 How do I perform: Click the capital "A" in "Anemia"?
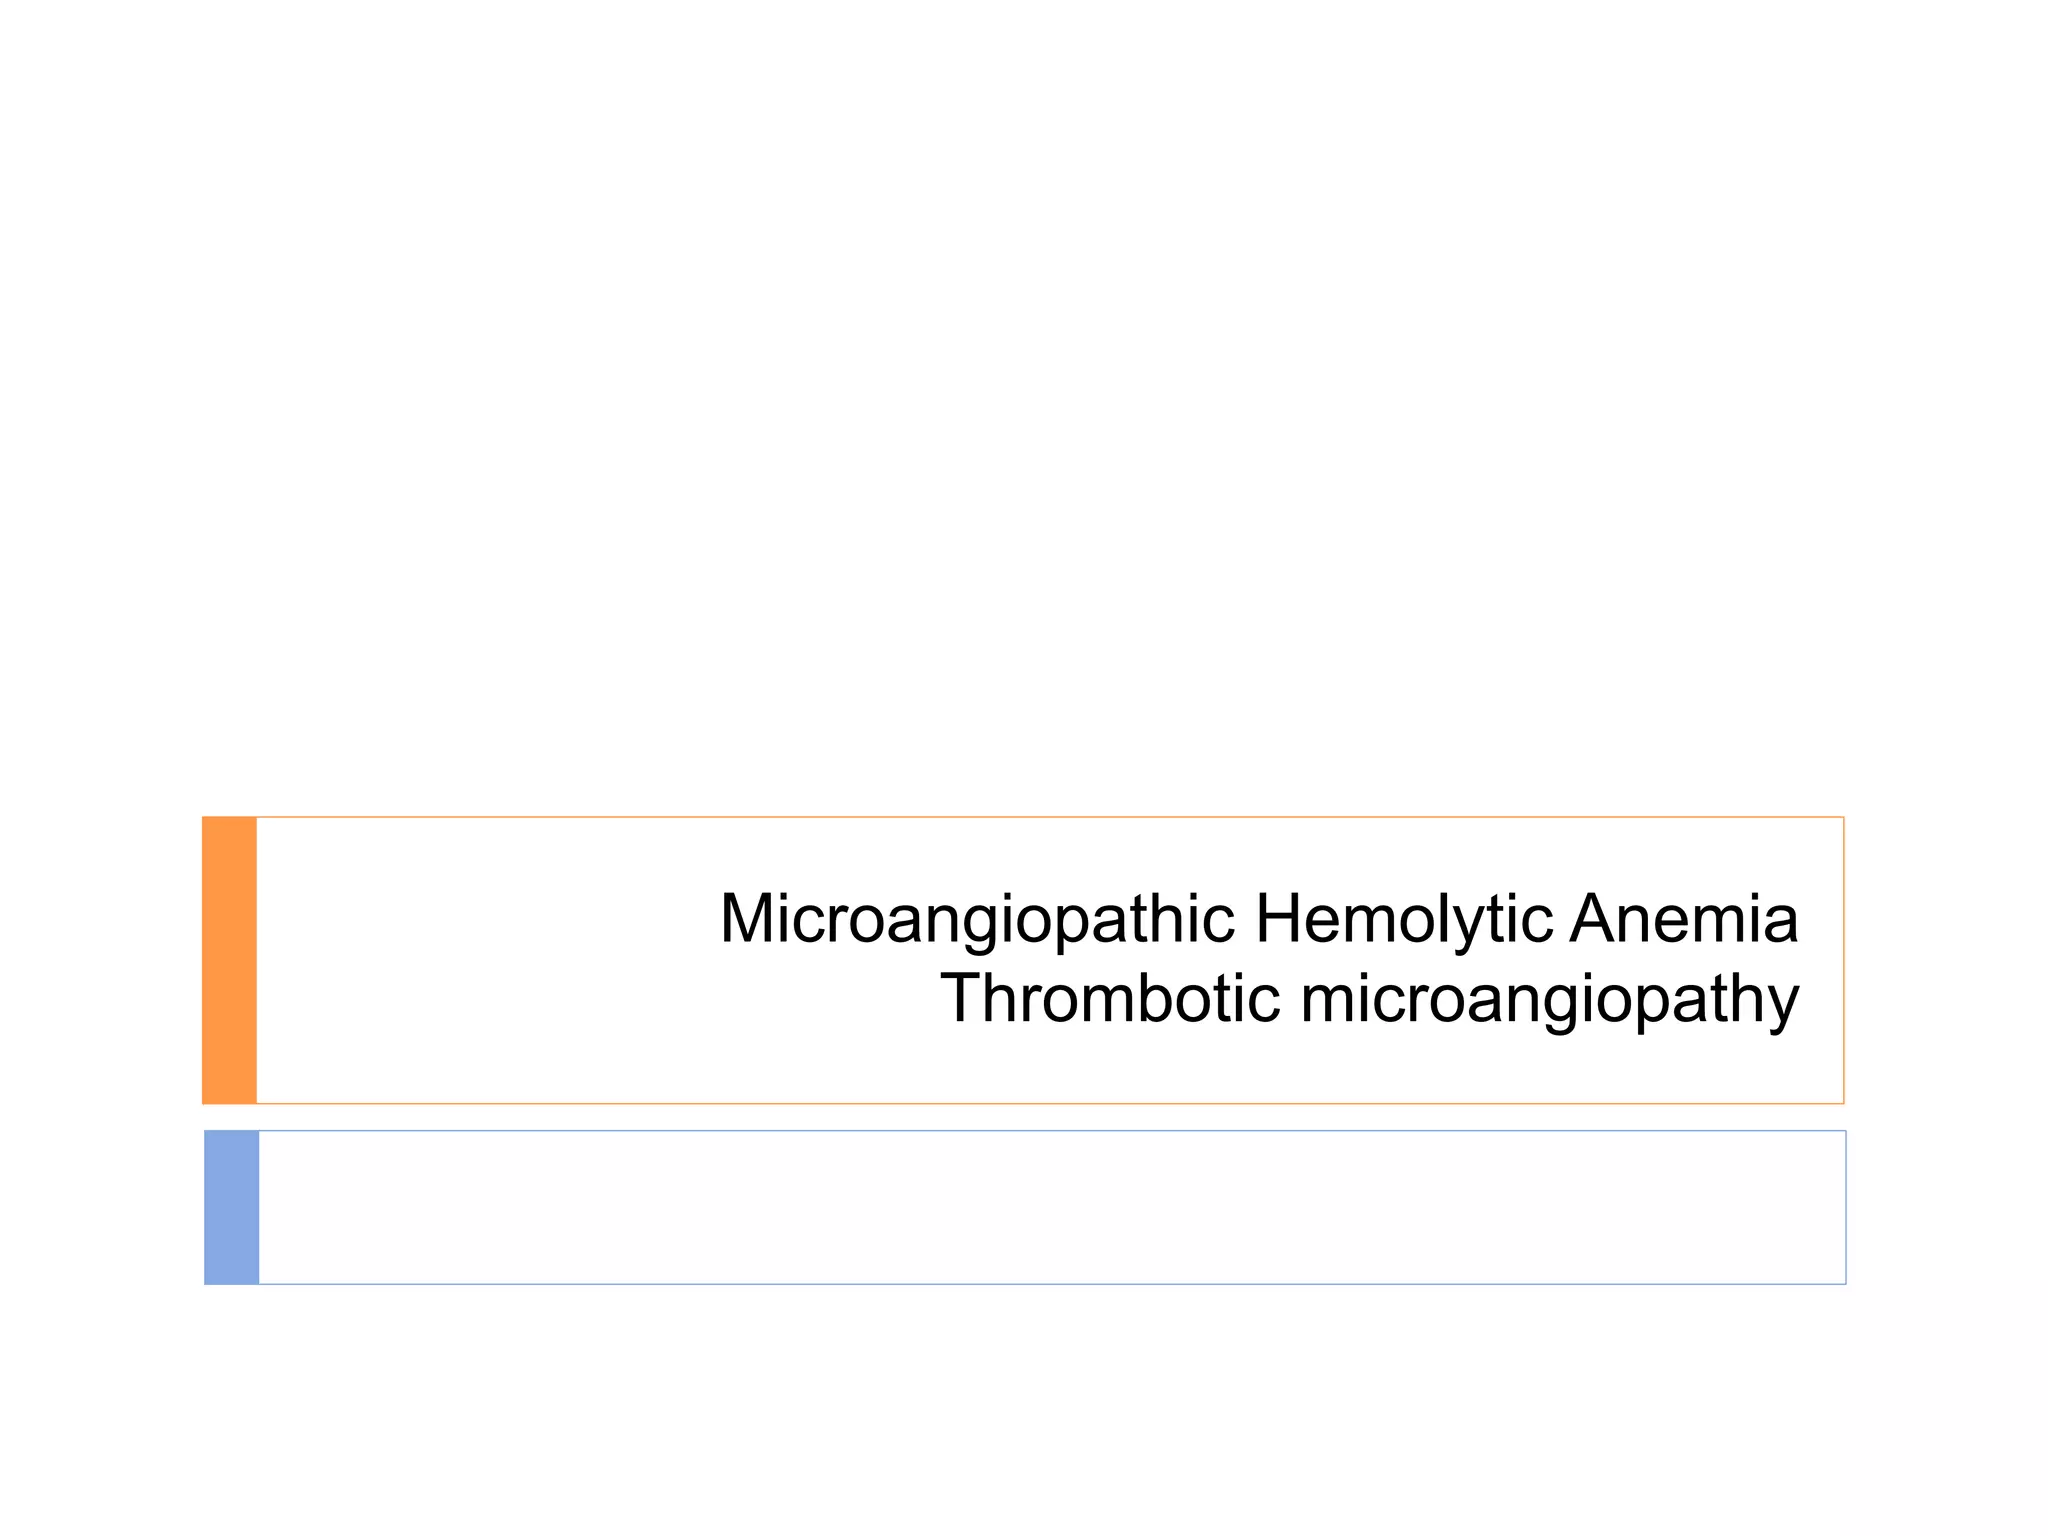[1593, 919]
